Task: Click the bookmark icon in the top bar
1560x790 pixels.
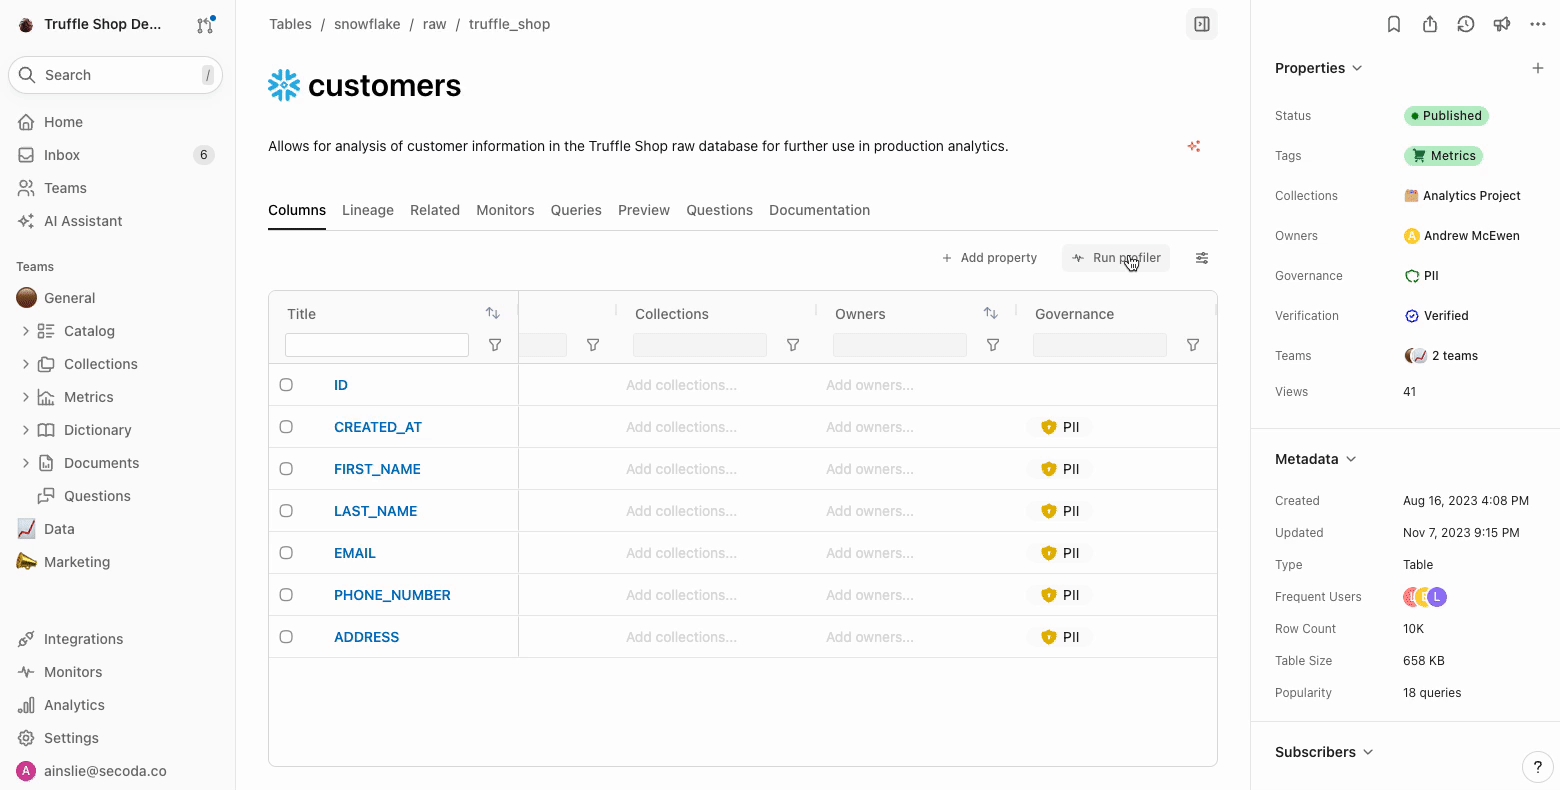Action: [x=1394, y=24]
